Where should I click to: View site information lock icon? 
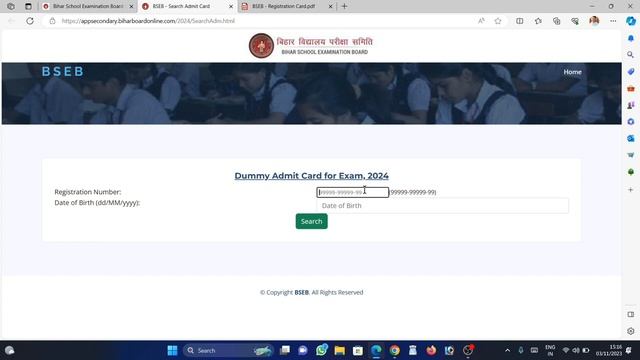pos(52,21)
